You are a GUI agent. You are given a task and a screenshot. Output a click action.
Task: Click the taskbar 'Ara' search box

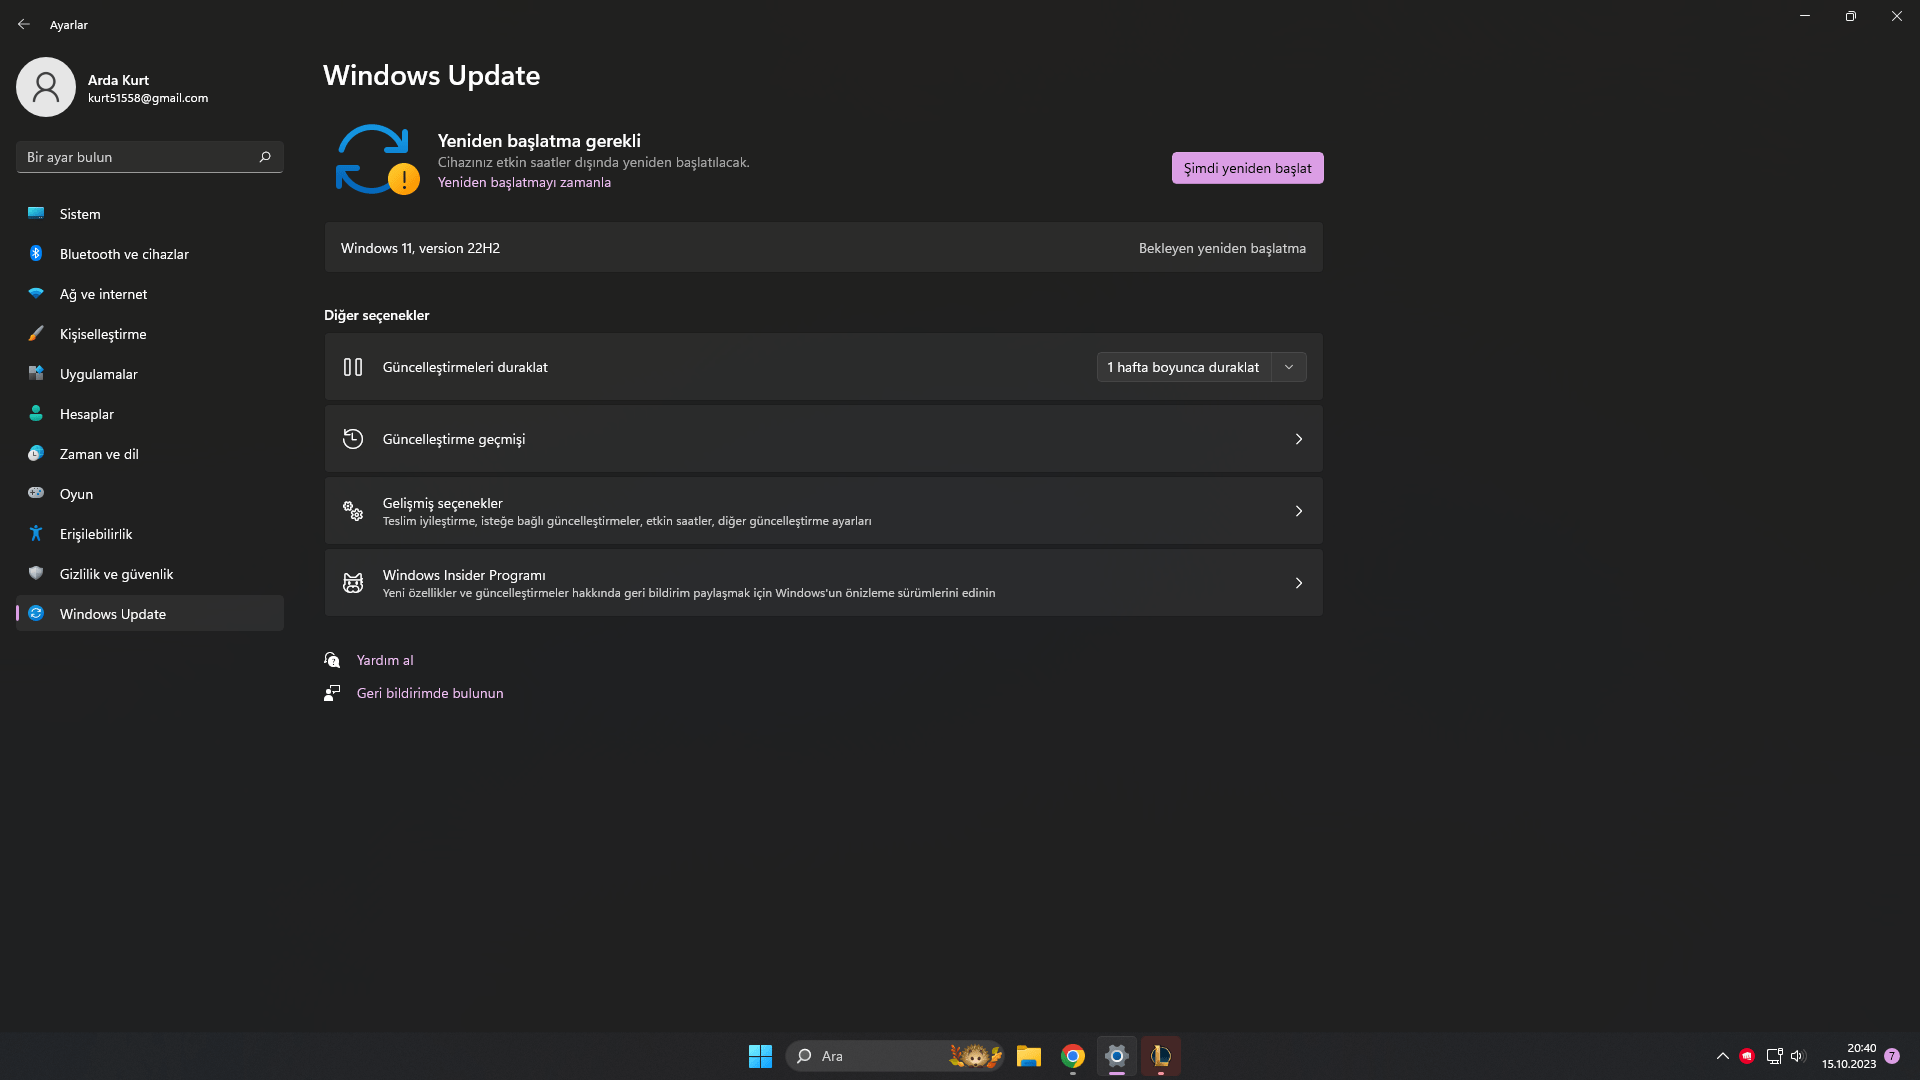(x=895, y=1056)
